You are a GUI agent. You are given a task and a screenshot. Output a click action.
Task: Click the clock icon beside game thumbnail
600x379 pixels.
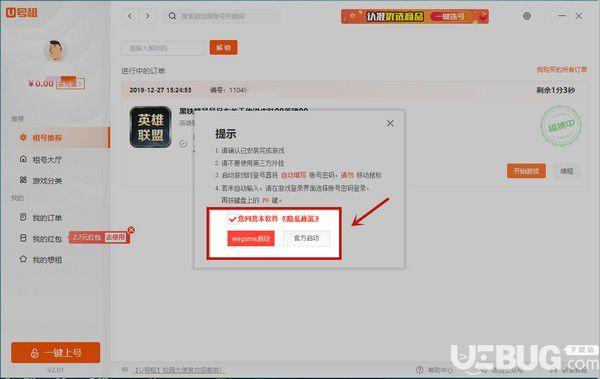184,144
